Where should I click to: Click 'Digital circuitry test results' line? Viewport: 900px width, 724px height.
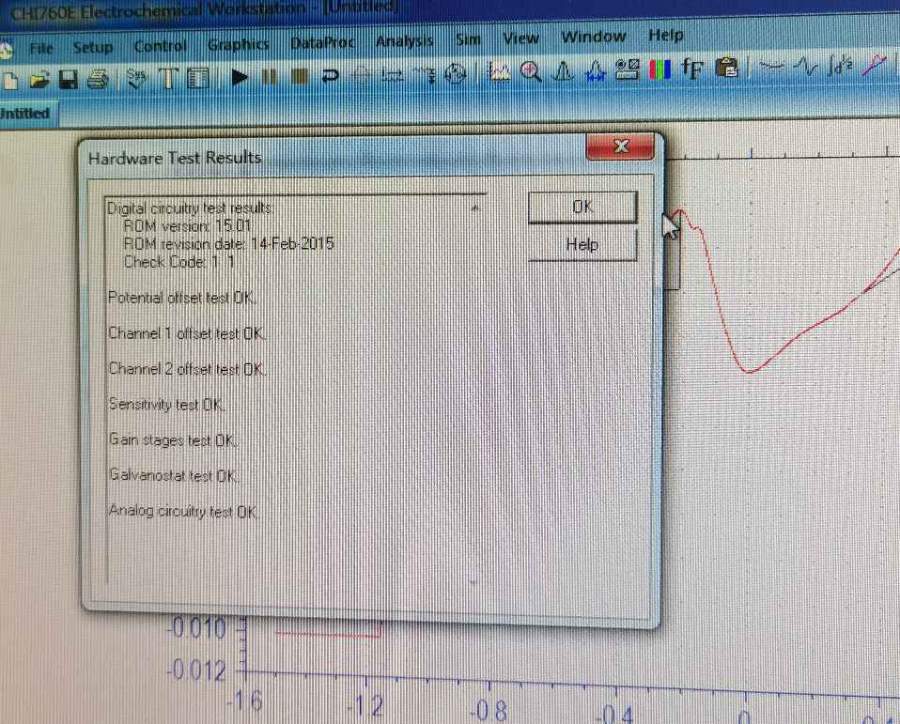tap(191, 208)
